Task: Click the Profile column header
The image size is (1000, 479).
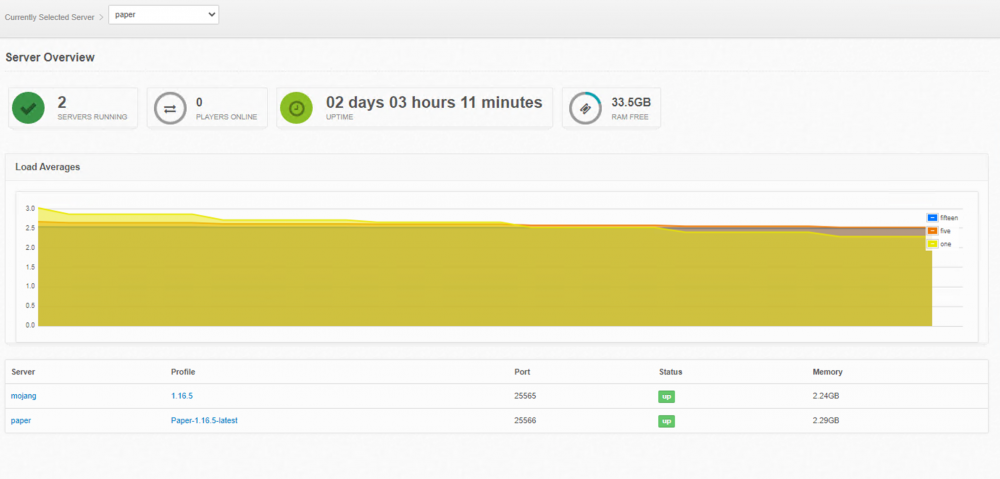Action: 182,372
